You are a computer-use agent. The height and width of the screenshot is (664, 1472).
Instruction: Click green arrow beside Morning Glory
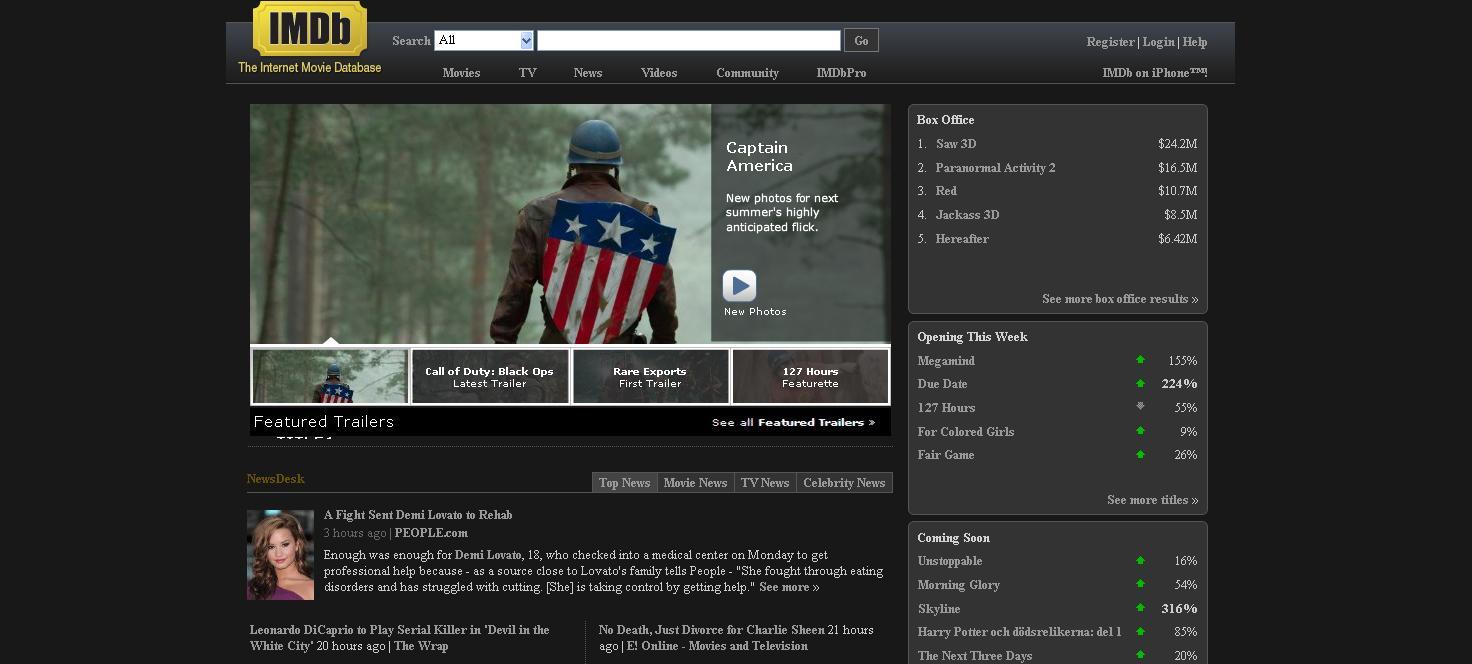(1140, 584)
